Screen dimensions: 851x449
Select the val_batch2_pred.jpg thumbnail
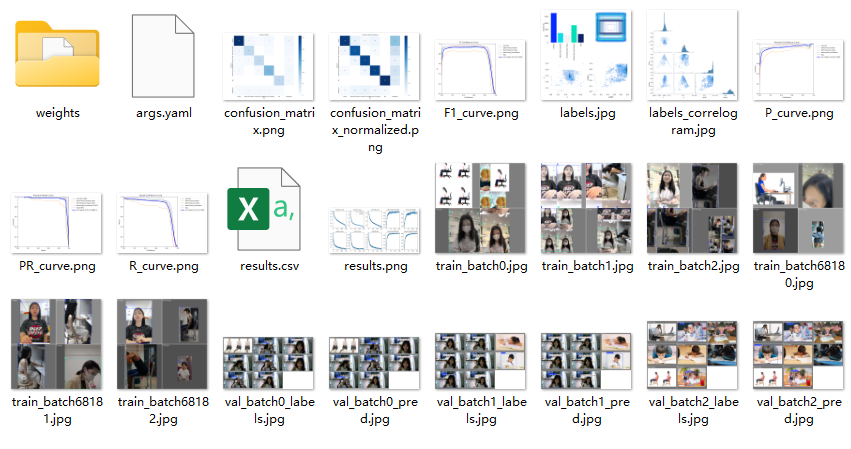pos(798,355)
